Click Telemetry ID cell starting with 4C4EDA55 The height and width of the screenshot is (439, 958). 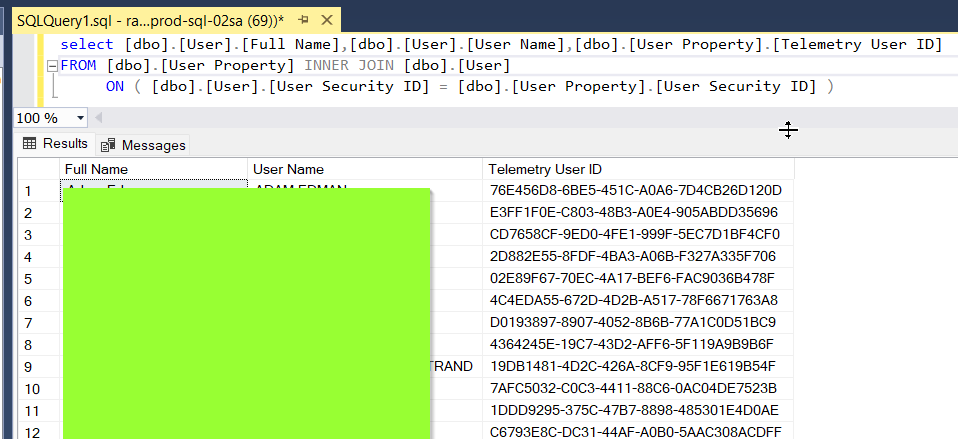[x=634, y=301]
